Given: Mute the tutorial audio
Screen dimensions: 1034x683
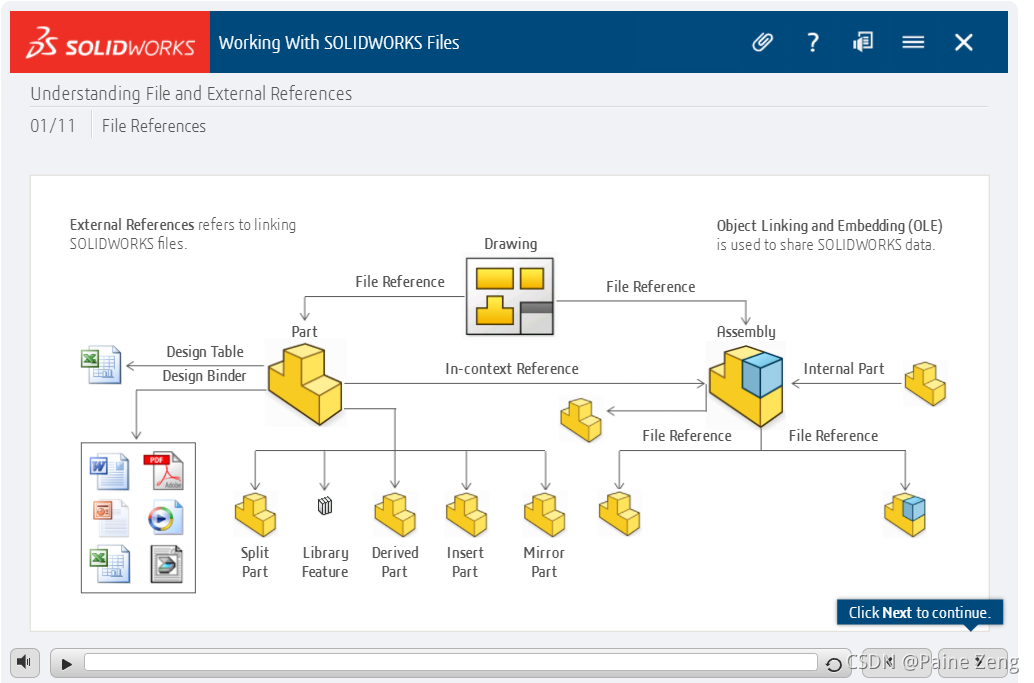Looking at the screenshot, I should (x=25, y=661).
